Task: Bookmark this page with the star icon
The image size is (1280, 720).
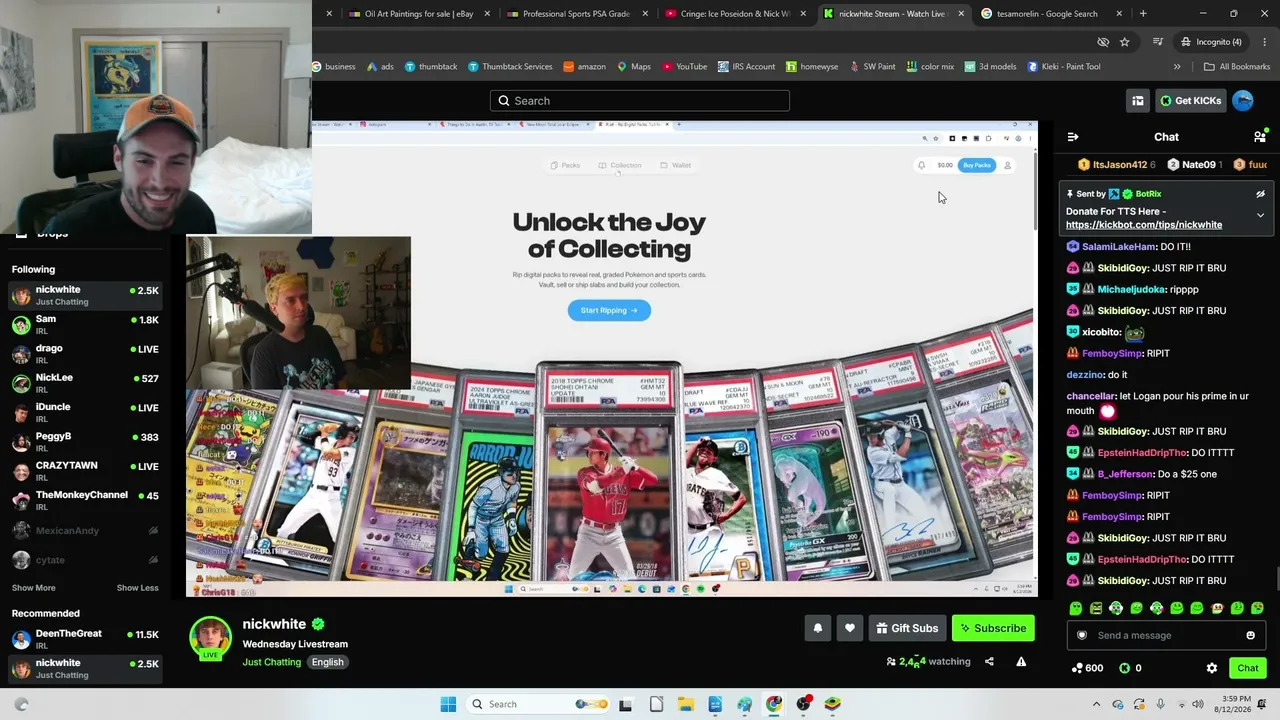Action: point(1125,42)
